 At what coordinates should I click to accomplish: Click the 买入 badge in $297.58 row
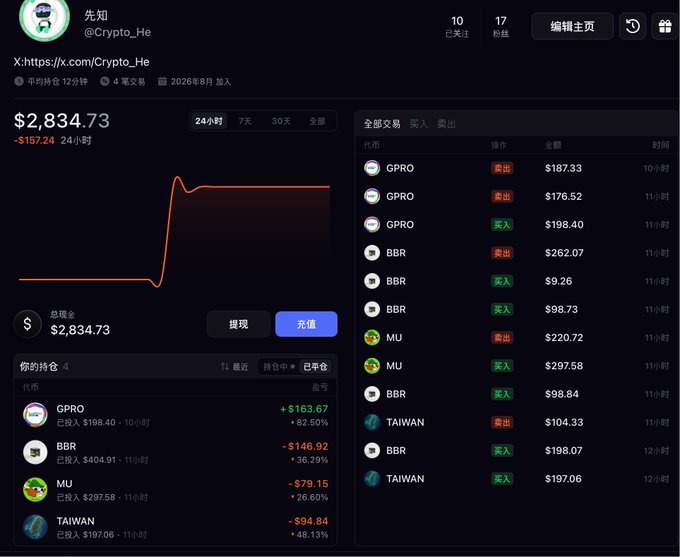pos(502,366)
